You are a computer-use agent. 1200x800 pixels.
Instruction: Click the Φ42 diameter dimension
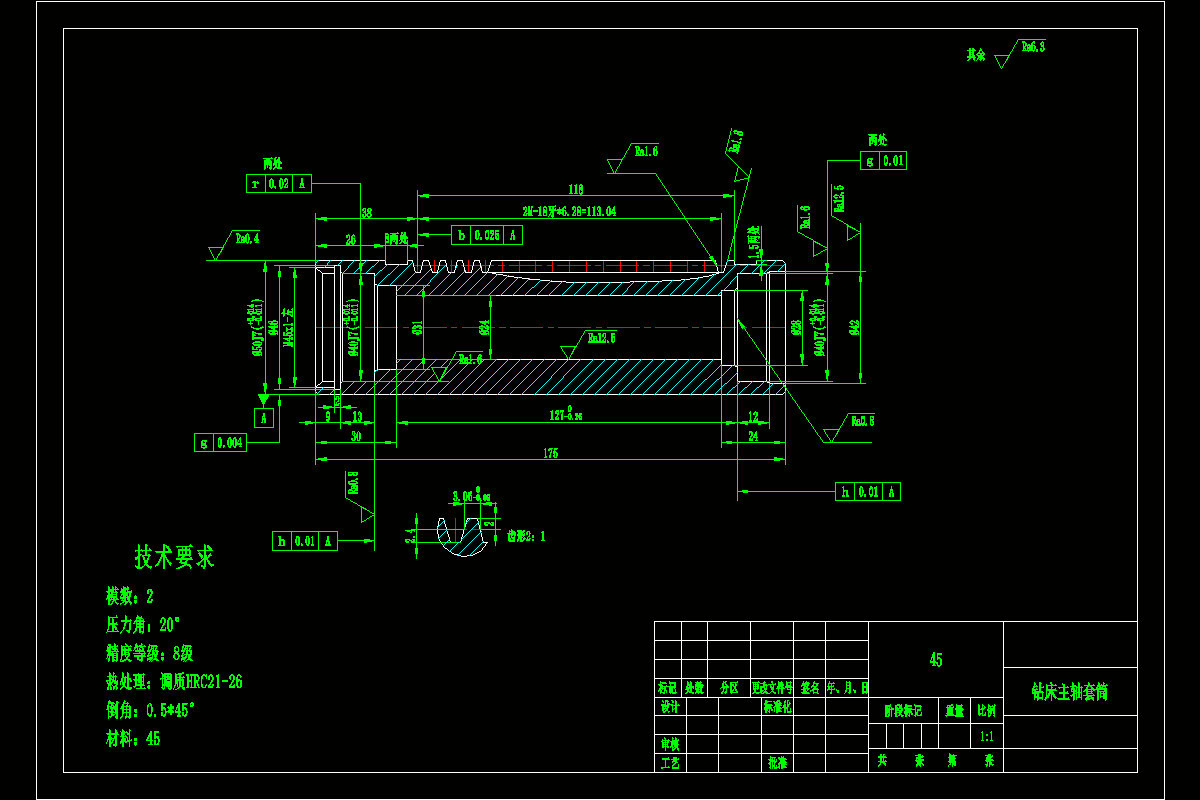pyautogui.click(x=855, y=326)
